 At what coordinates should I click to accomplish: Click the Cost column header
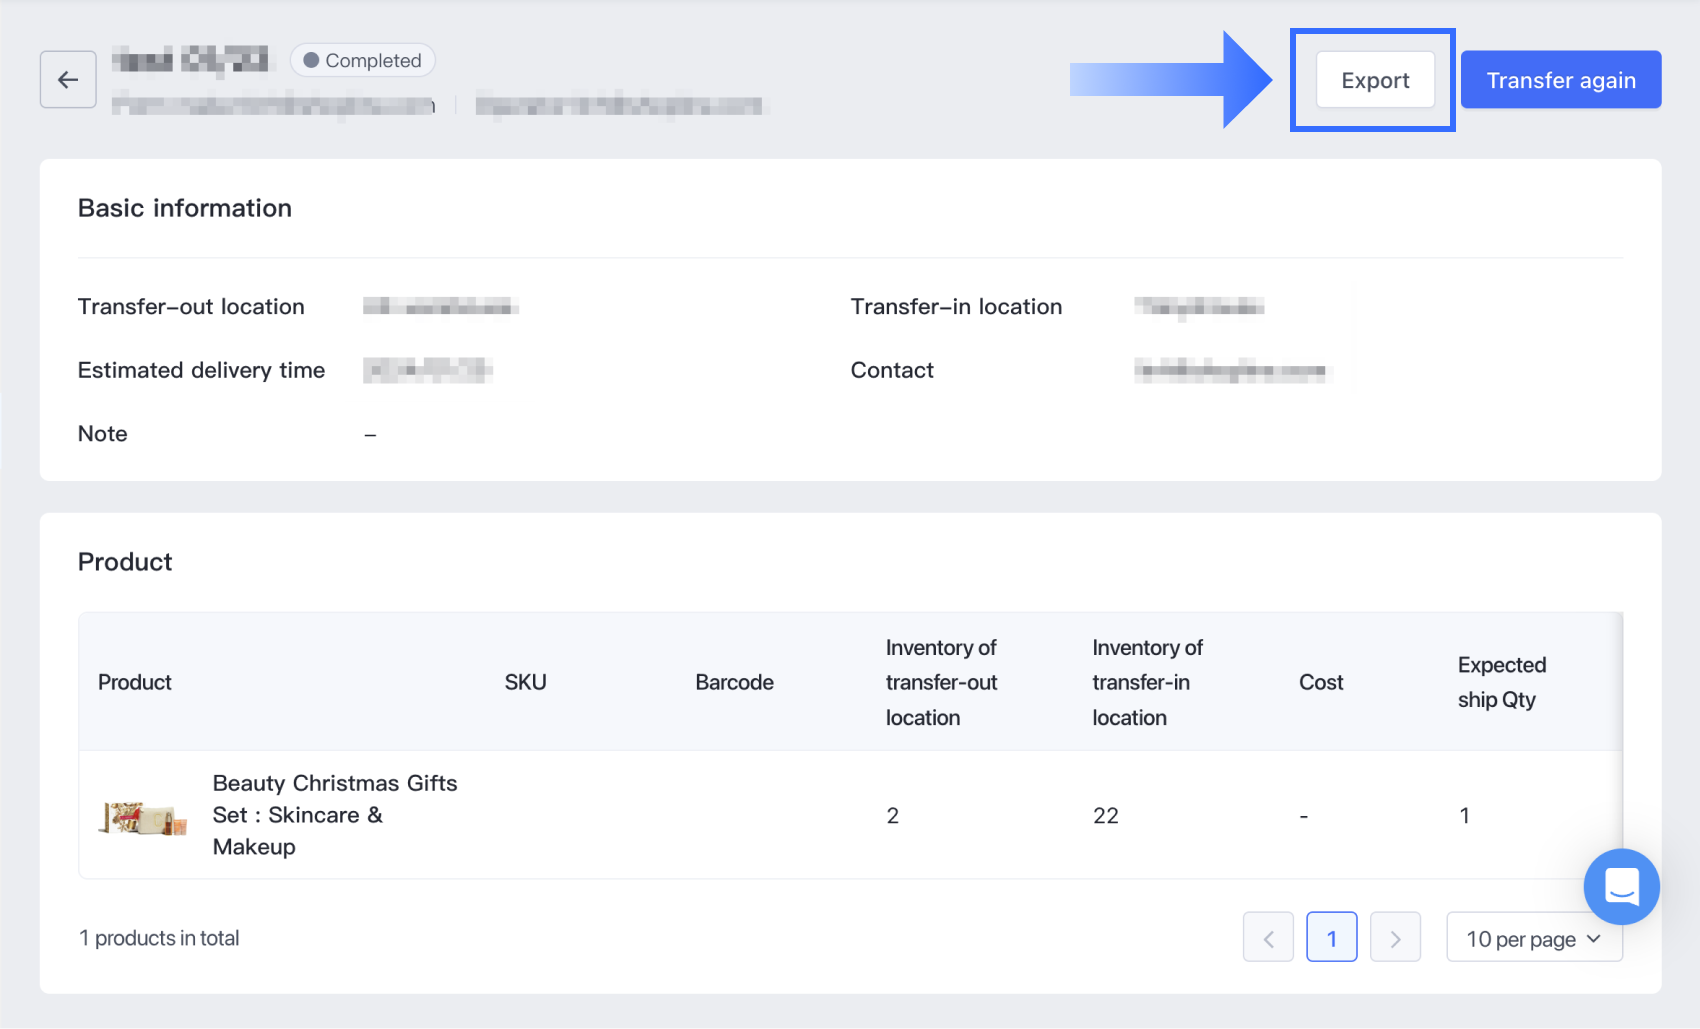pyautogui.click(x=1320, y=682)
